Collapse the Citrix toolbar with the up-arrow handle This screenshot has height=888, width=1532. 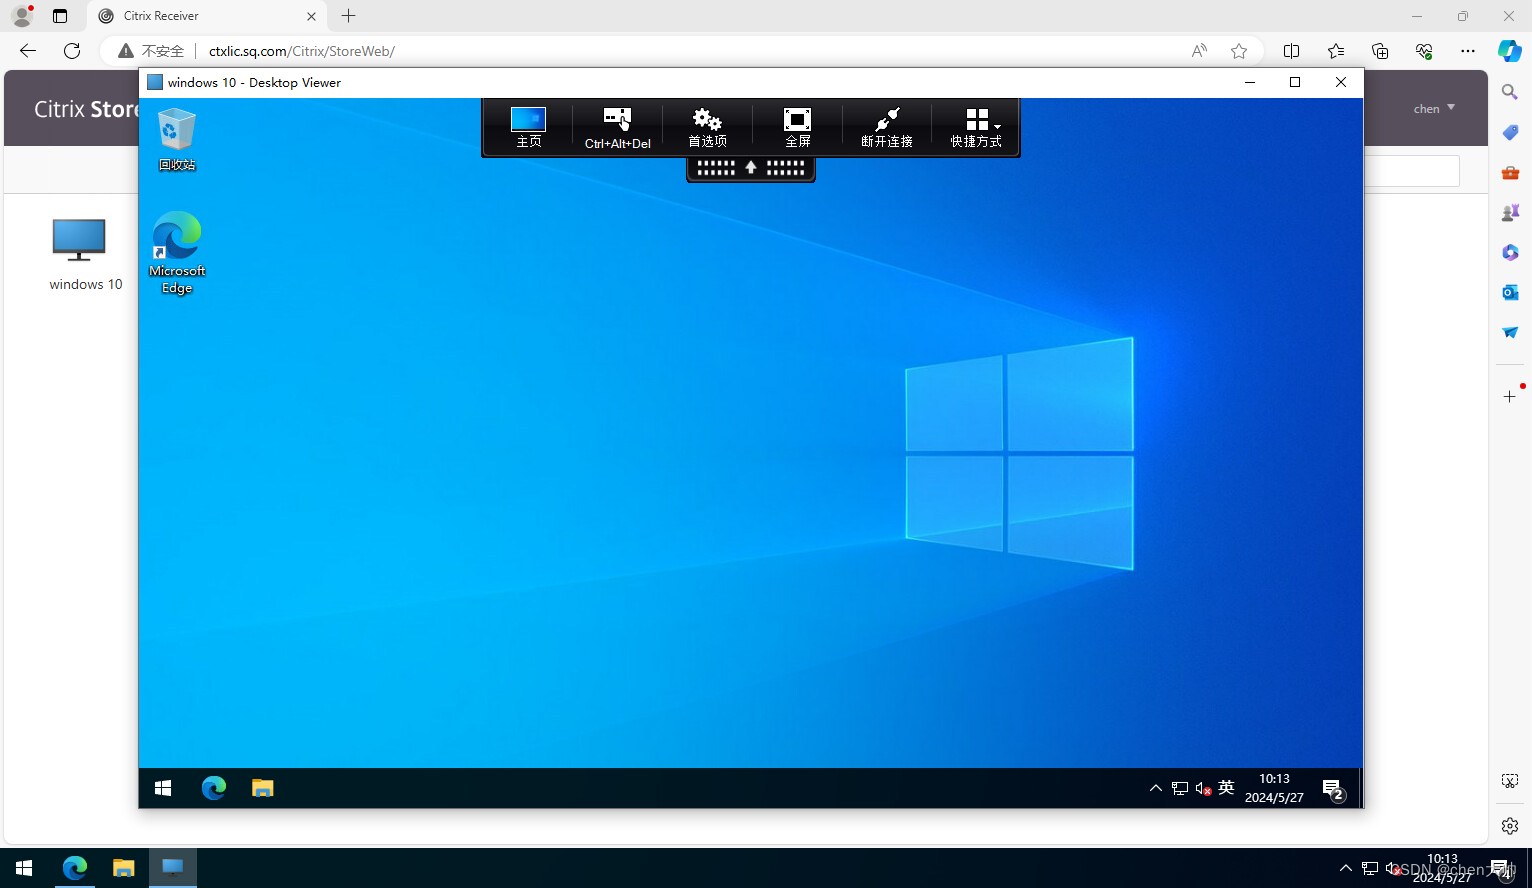point(751,168)
